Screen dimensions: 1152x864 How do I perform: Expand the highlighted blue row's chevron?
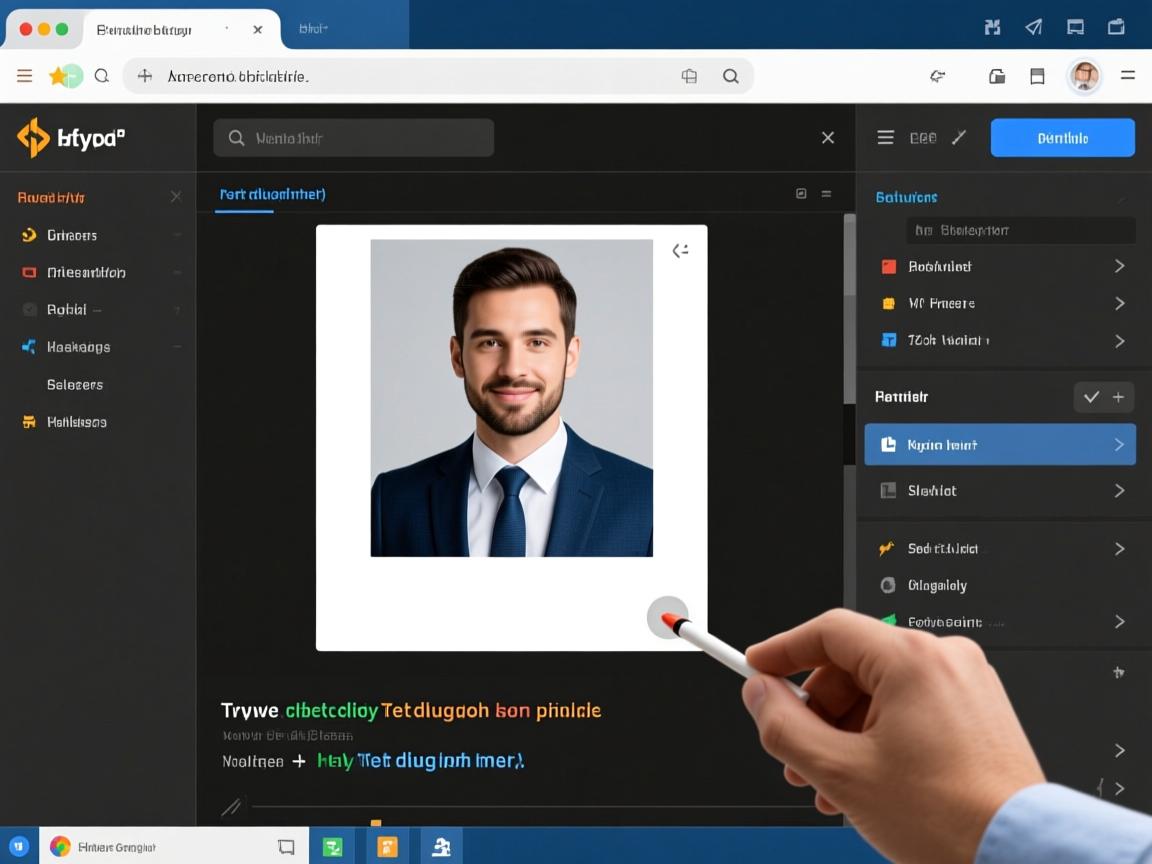point(1119,445)
